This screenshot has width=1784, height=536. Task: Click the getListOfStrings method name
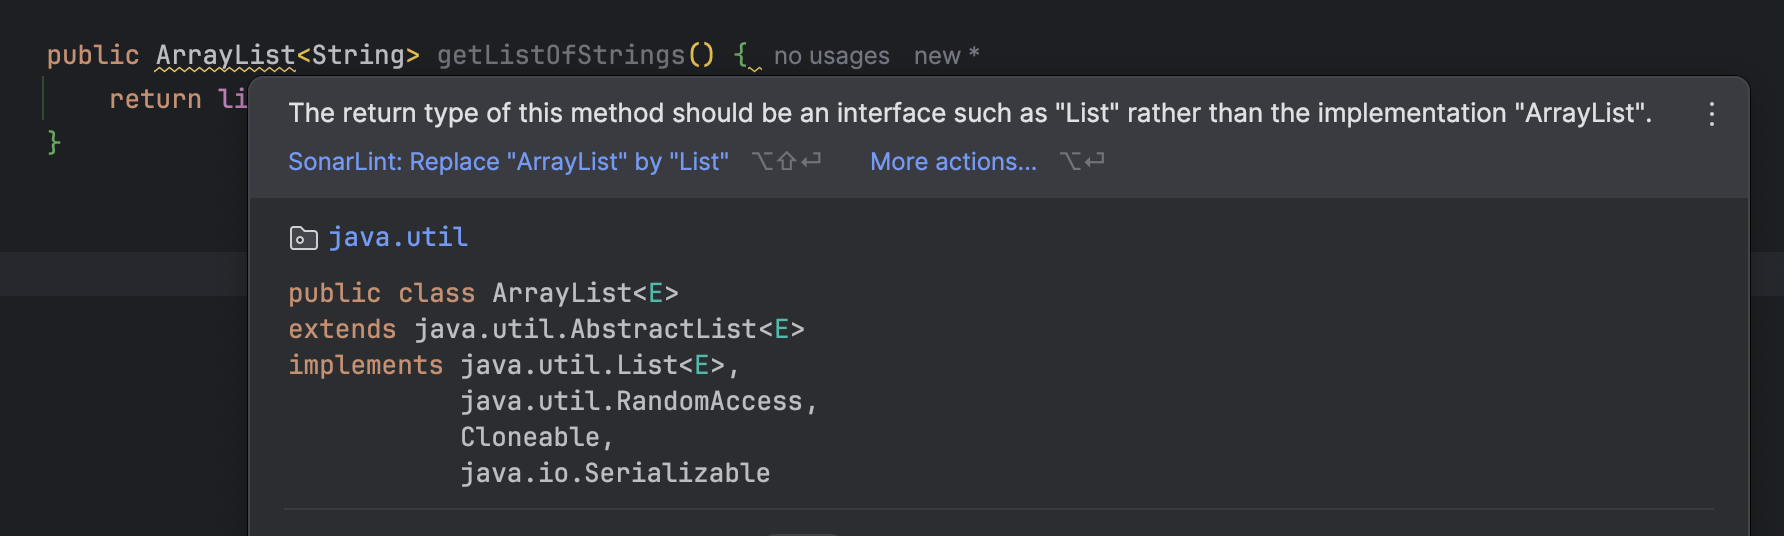pos(560,56)
